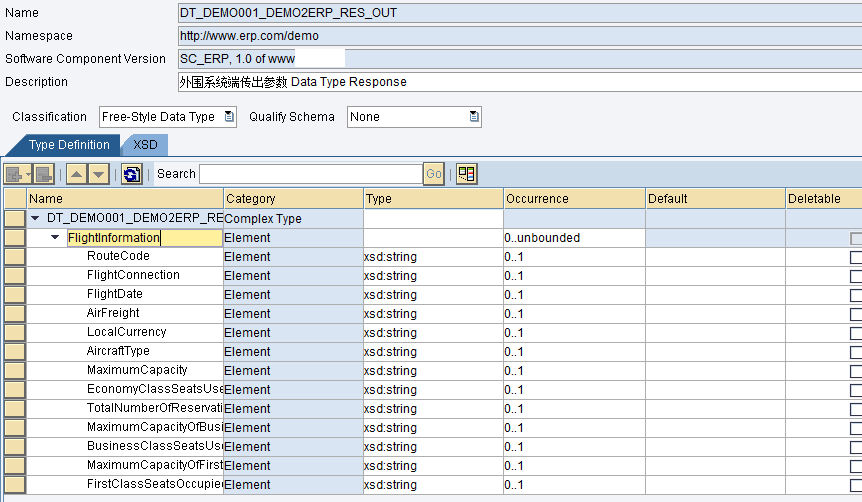Select the MaximumCapacity element name

point(137,369)
